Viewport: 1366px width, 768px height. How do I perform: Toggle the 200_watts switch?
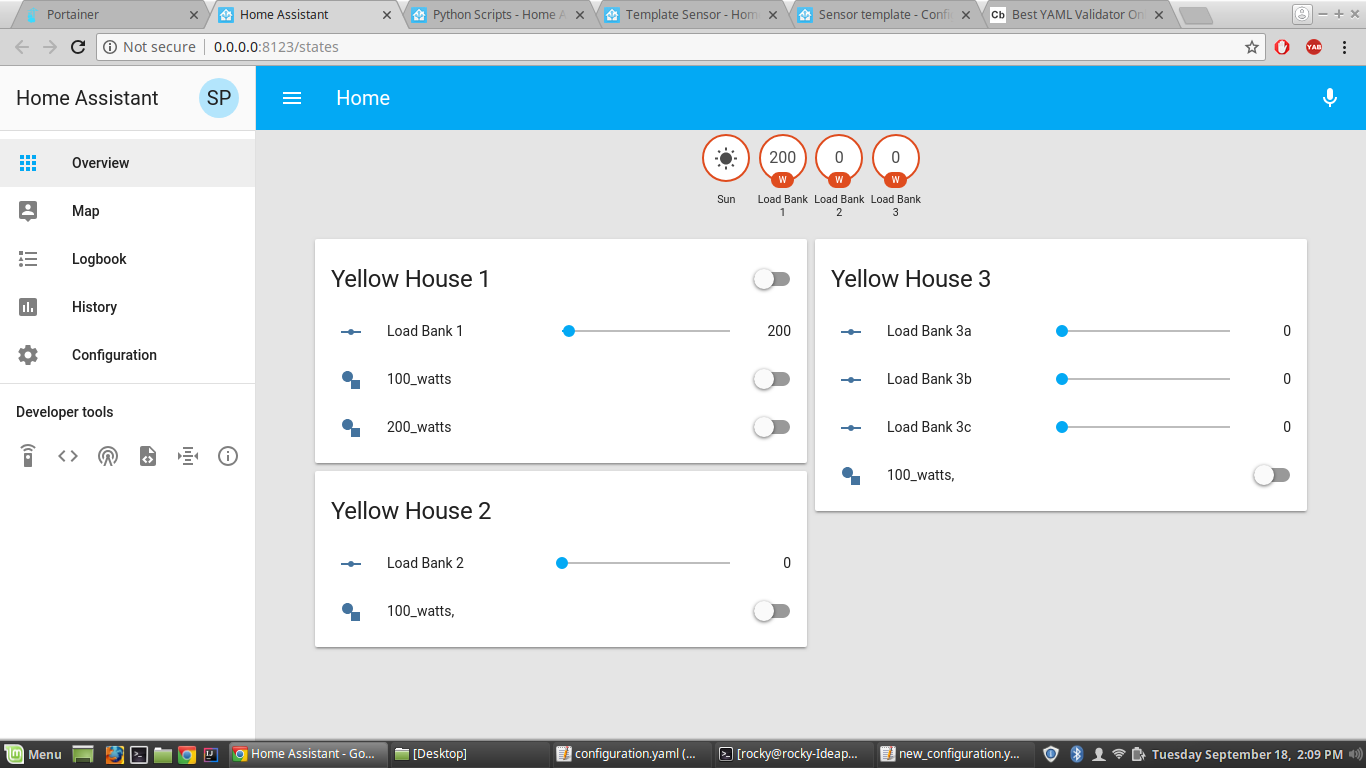(771, 427)
